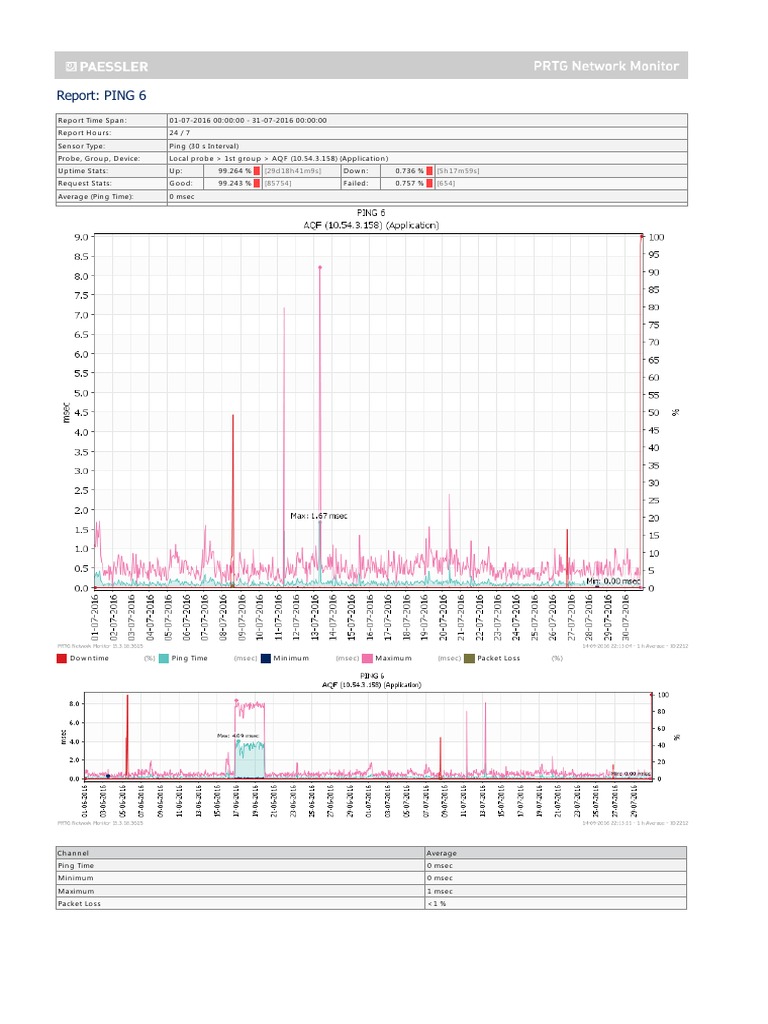Click the 13-07-2016 date label on main chart axis

[314, 614]
